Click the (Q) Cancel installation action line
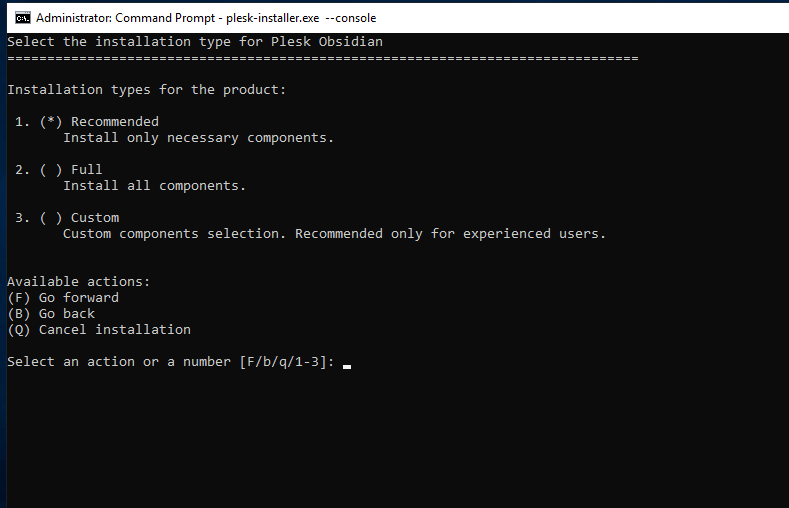Screen dimensions: 789x508 point(99,330)
